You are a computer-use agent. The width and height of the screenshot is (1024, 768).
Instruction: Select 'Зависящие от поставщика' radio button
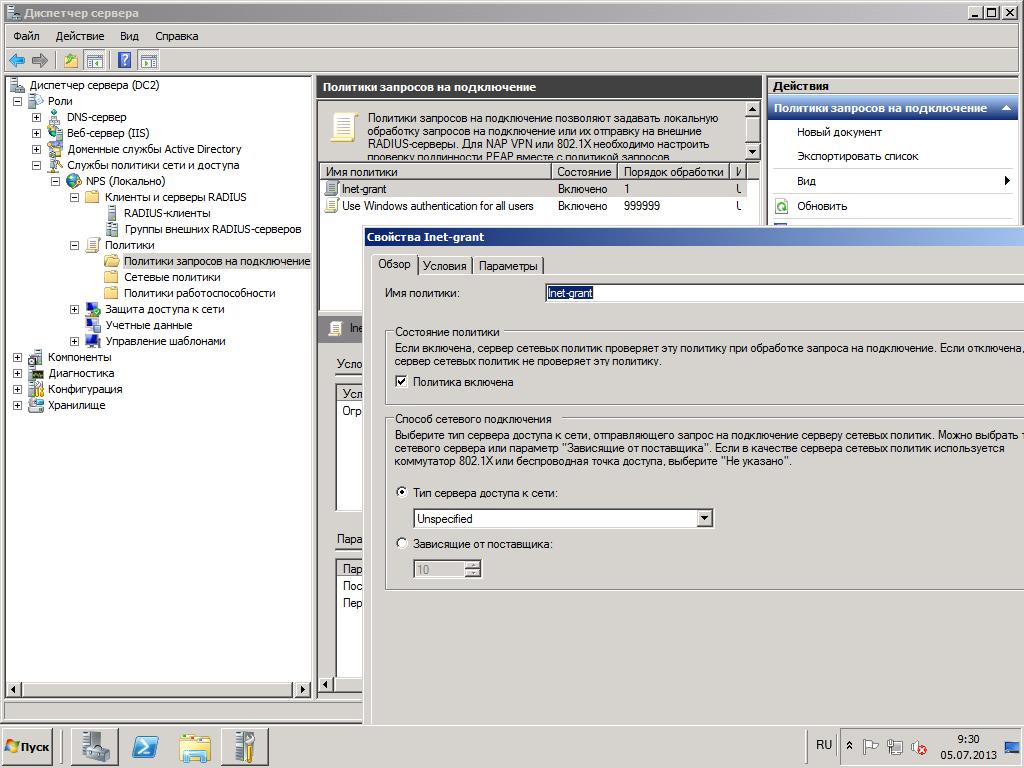[402, 544]
